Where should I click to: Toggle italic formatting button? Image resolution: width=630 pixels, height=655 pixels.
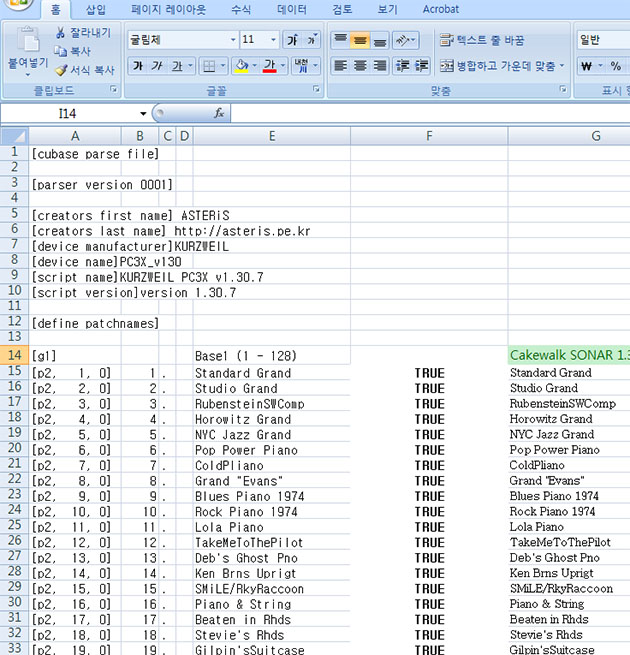point(157,66)
